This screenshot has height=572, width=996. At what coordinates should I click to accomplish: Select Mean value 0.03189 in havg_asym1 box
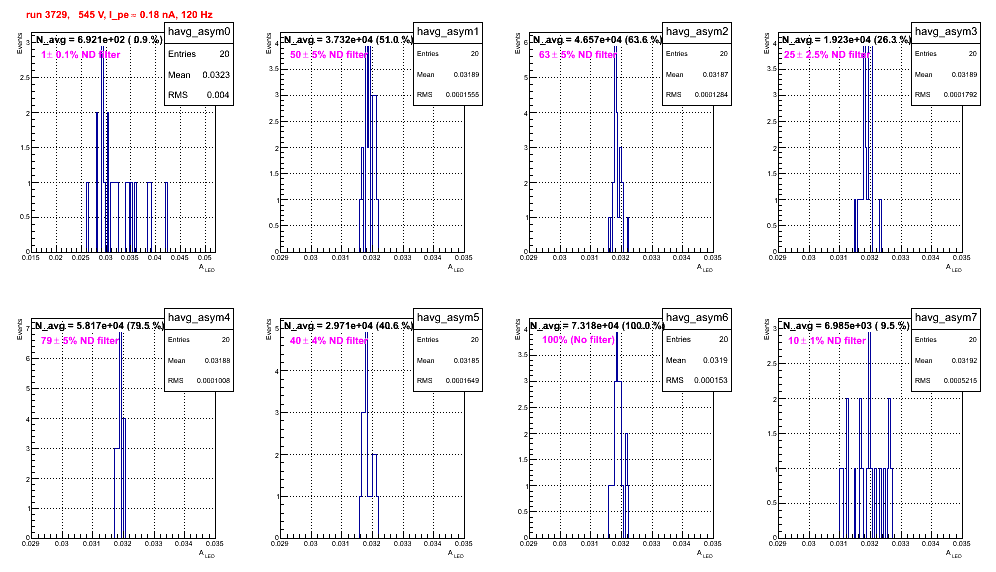(466, 75)
